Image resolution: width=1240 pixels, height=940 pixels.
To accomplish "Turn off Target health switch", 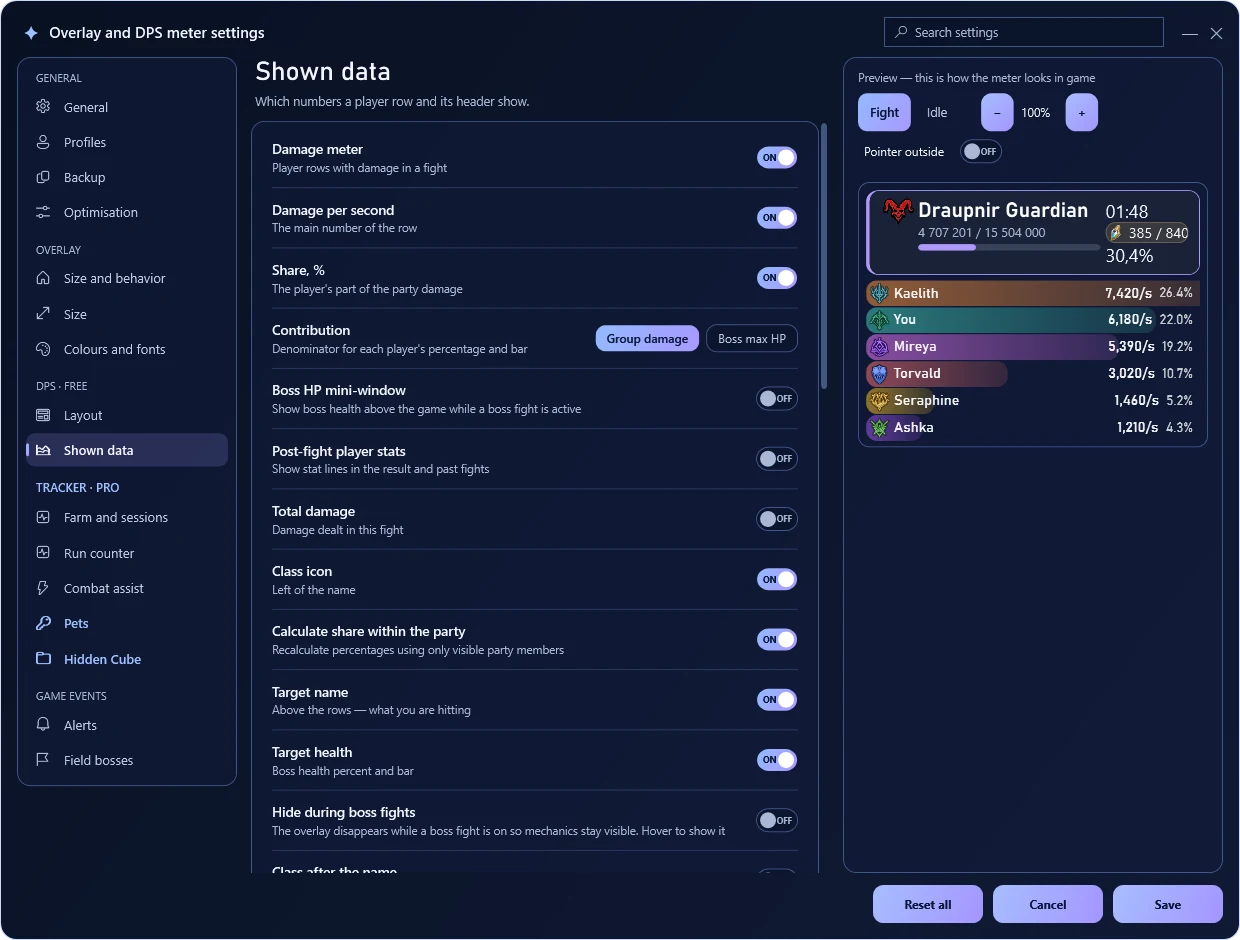I will pos(777,759).
